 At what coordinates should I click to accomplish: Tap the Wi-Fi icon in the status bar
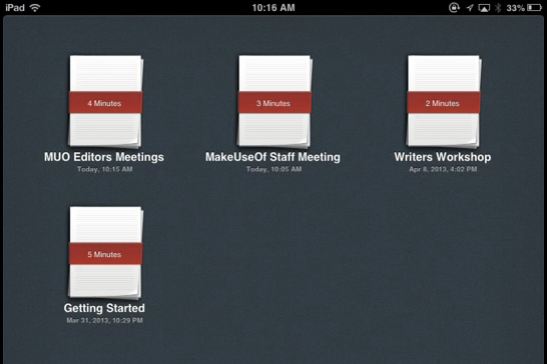[x=35, y=7]
